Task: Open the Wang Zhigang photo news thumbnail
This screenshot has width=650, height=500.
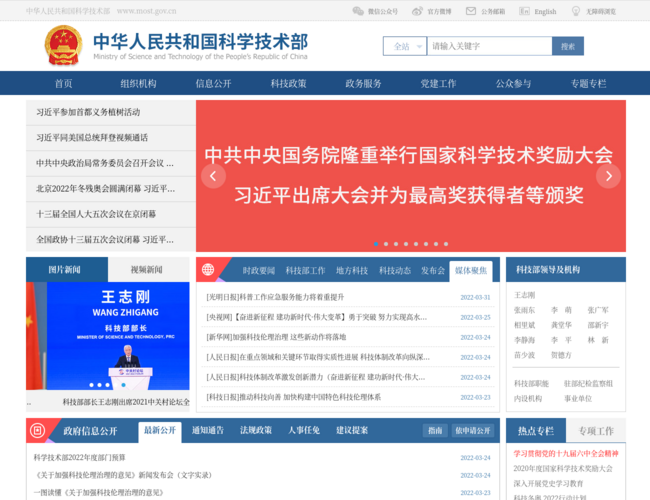Action: click(x=108, y=336)
